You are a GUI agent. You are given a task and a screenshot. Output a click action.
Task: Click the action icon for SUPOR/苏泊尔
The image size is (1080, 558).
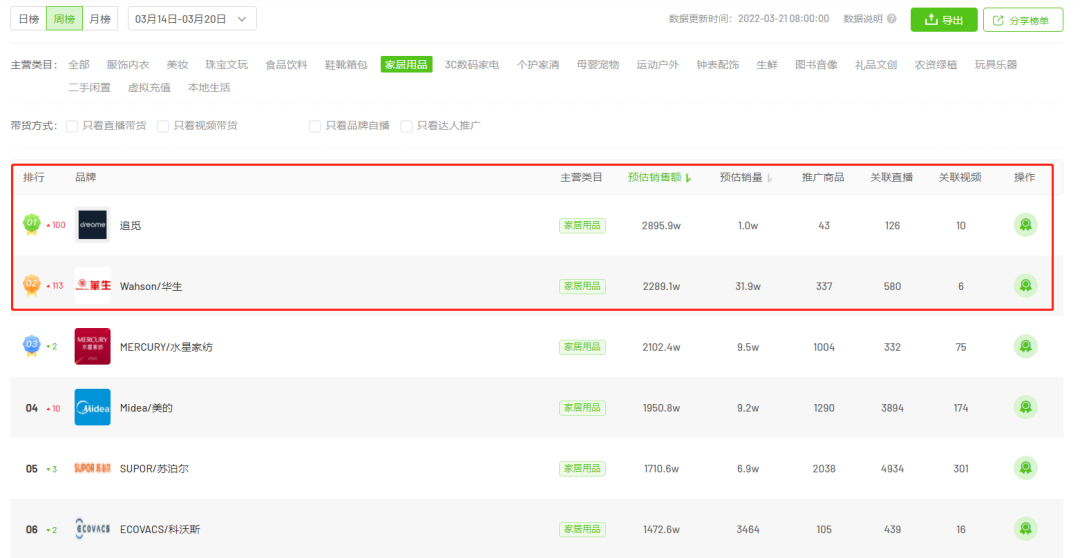[1025, 468]
